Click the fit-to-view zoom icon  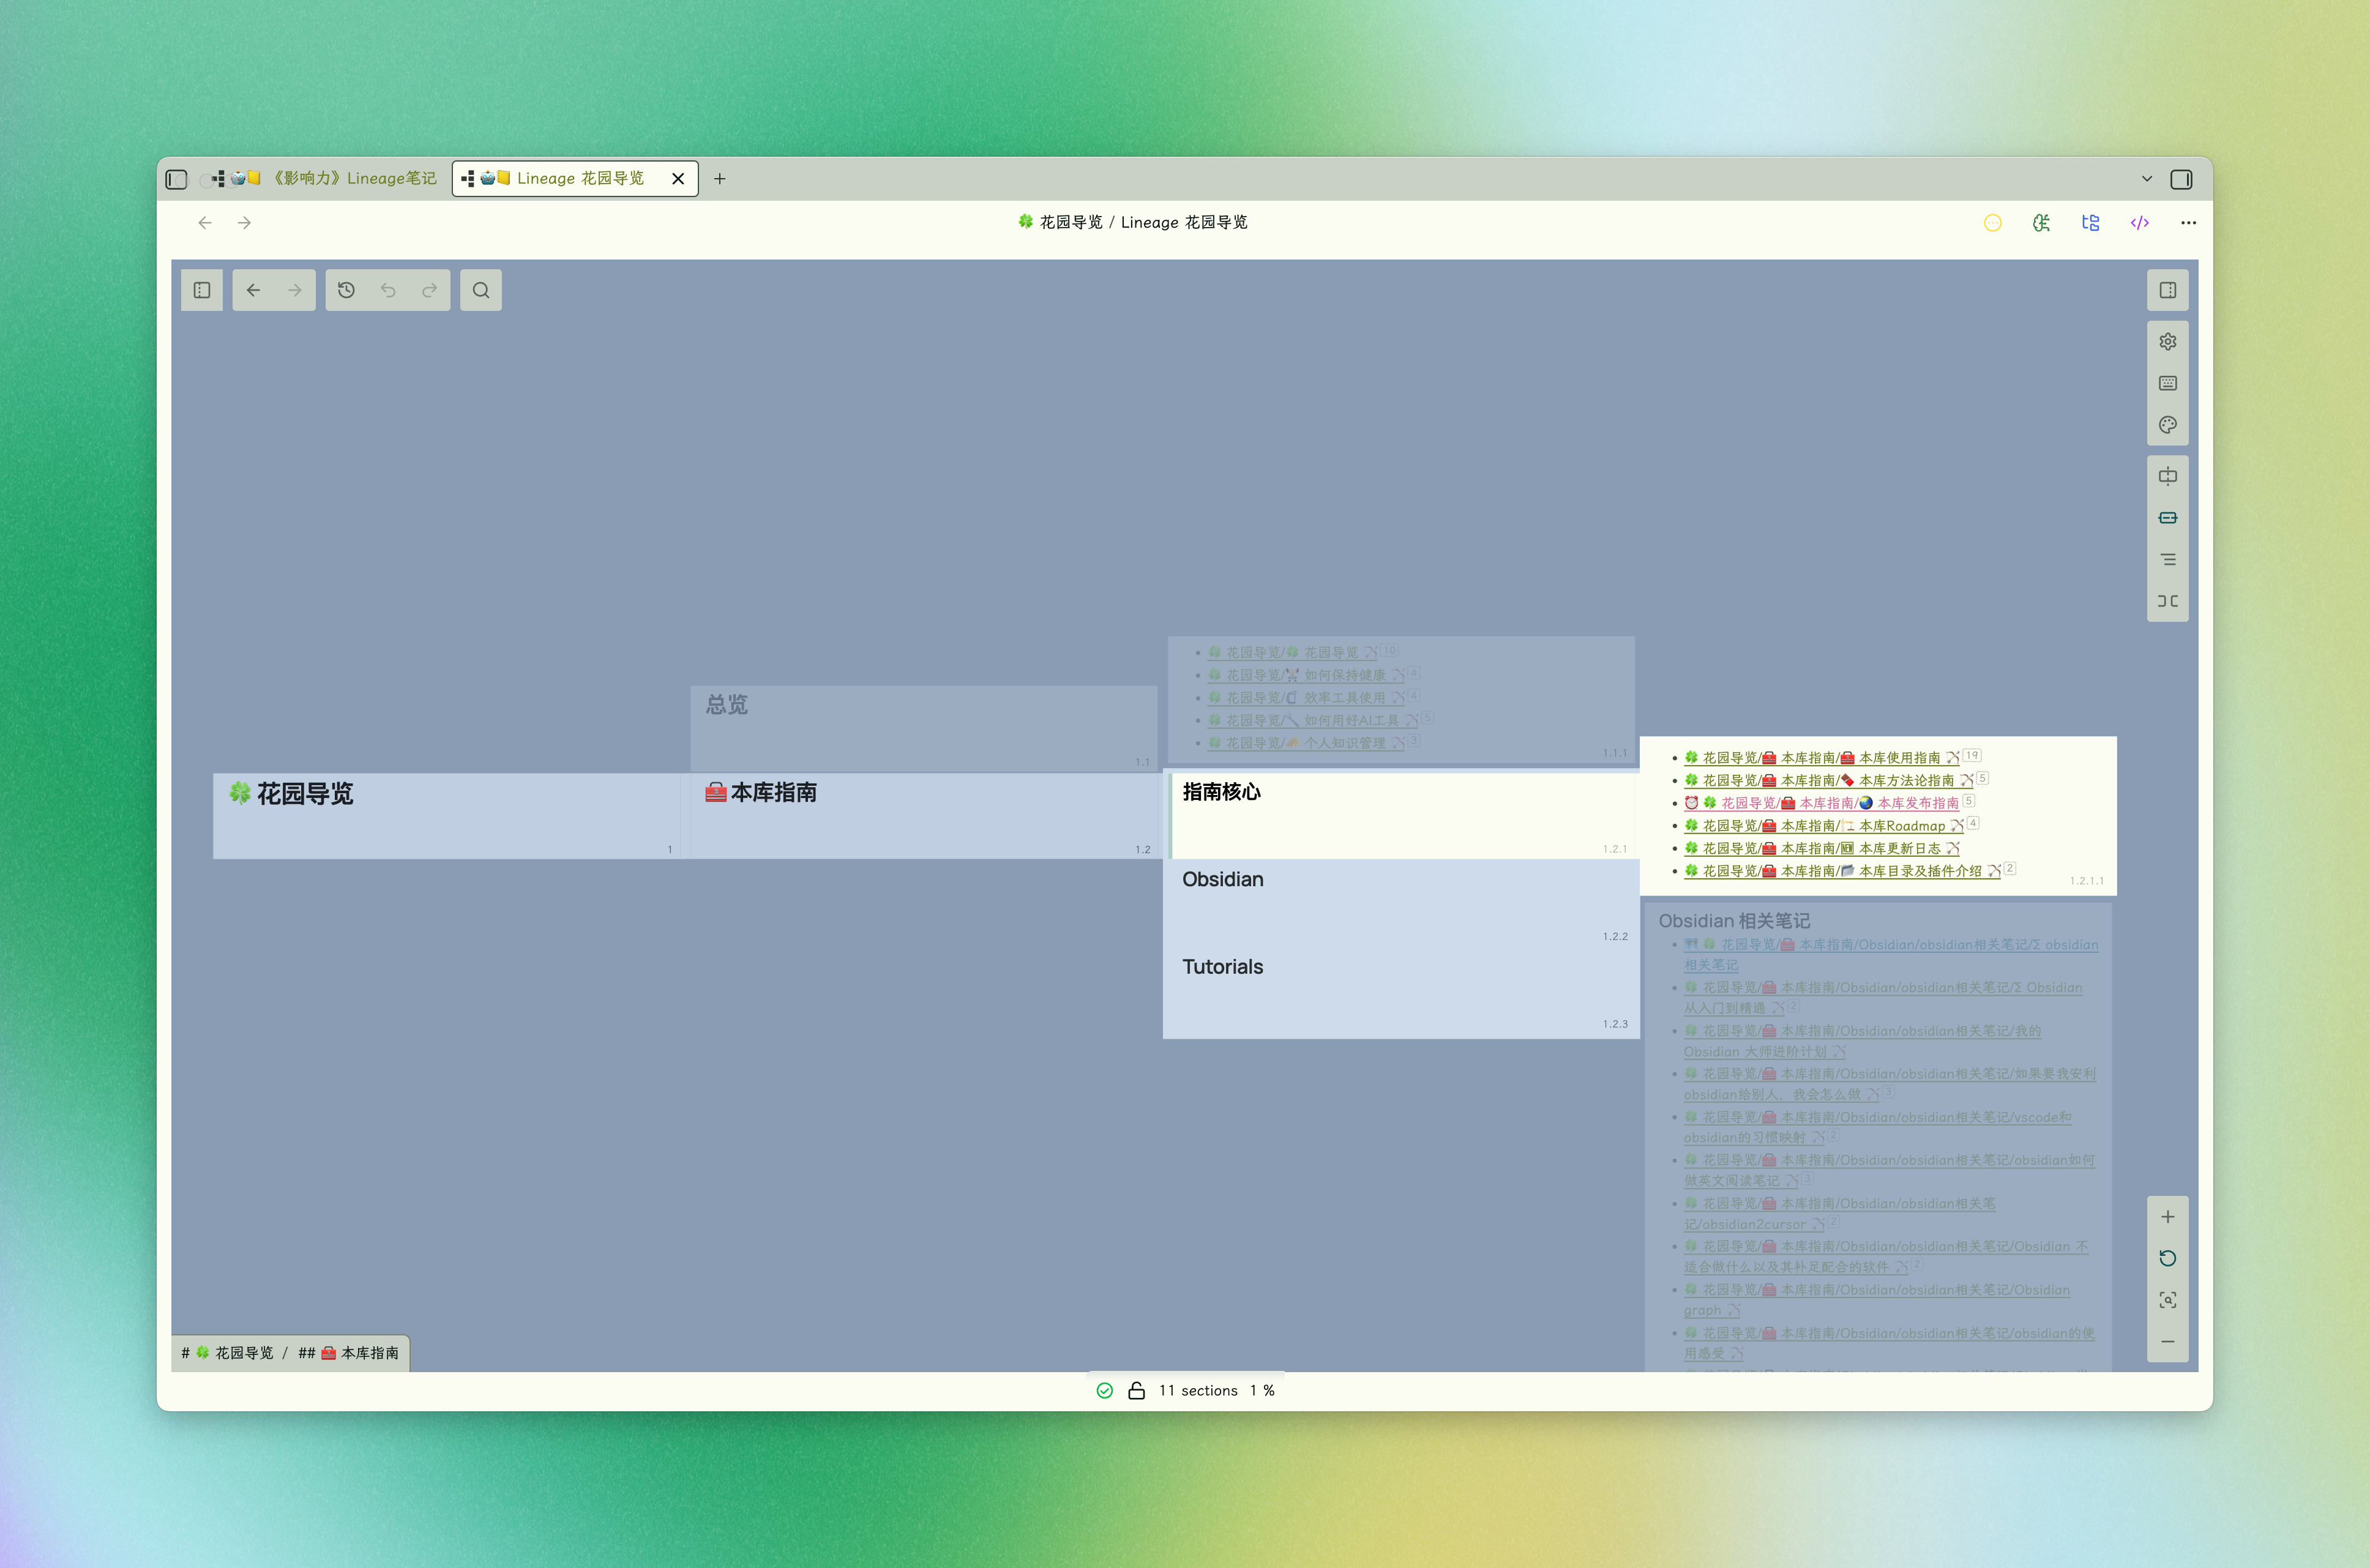pyautogui.click(x=2167, y=1300)
